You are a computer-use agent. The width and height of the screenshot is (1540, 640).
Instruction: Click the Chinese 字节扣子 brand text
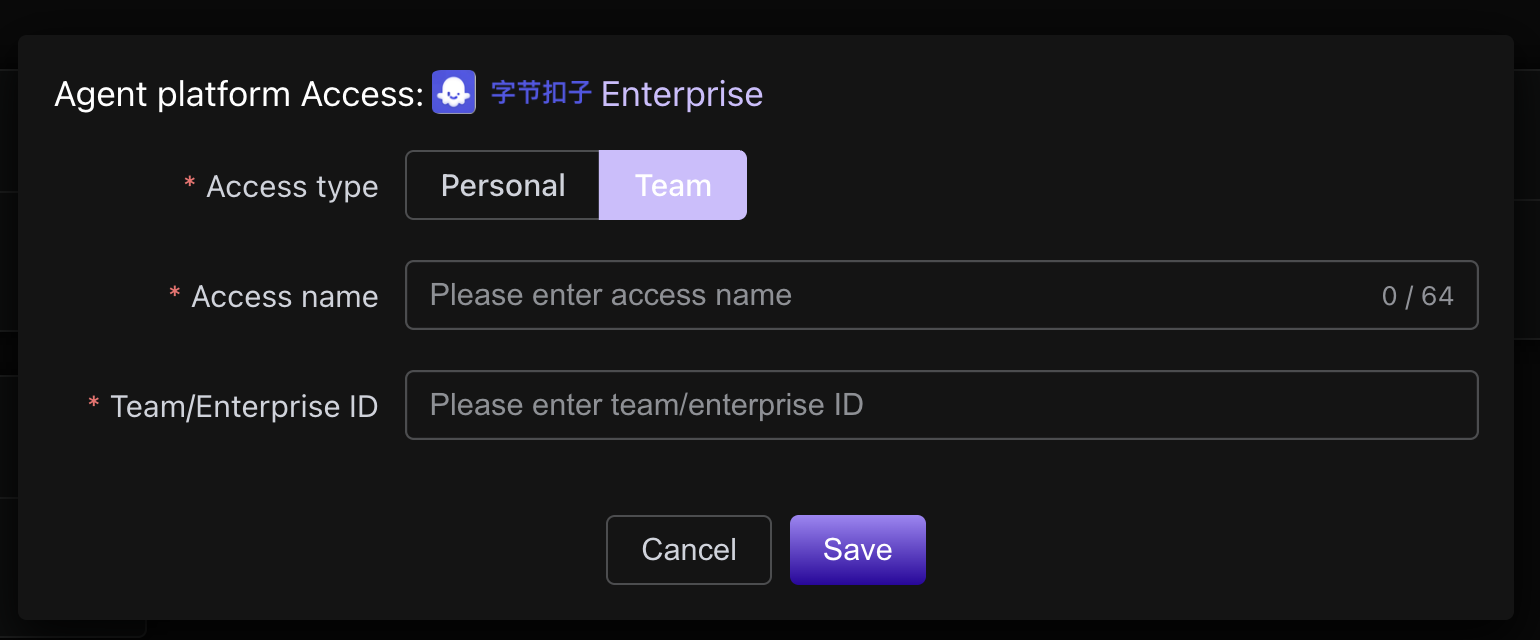click(x=541, y=93)
